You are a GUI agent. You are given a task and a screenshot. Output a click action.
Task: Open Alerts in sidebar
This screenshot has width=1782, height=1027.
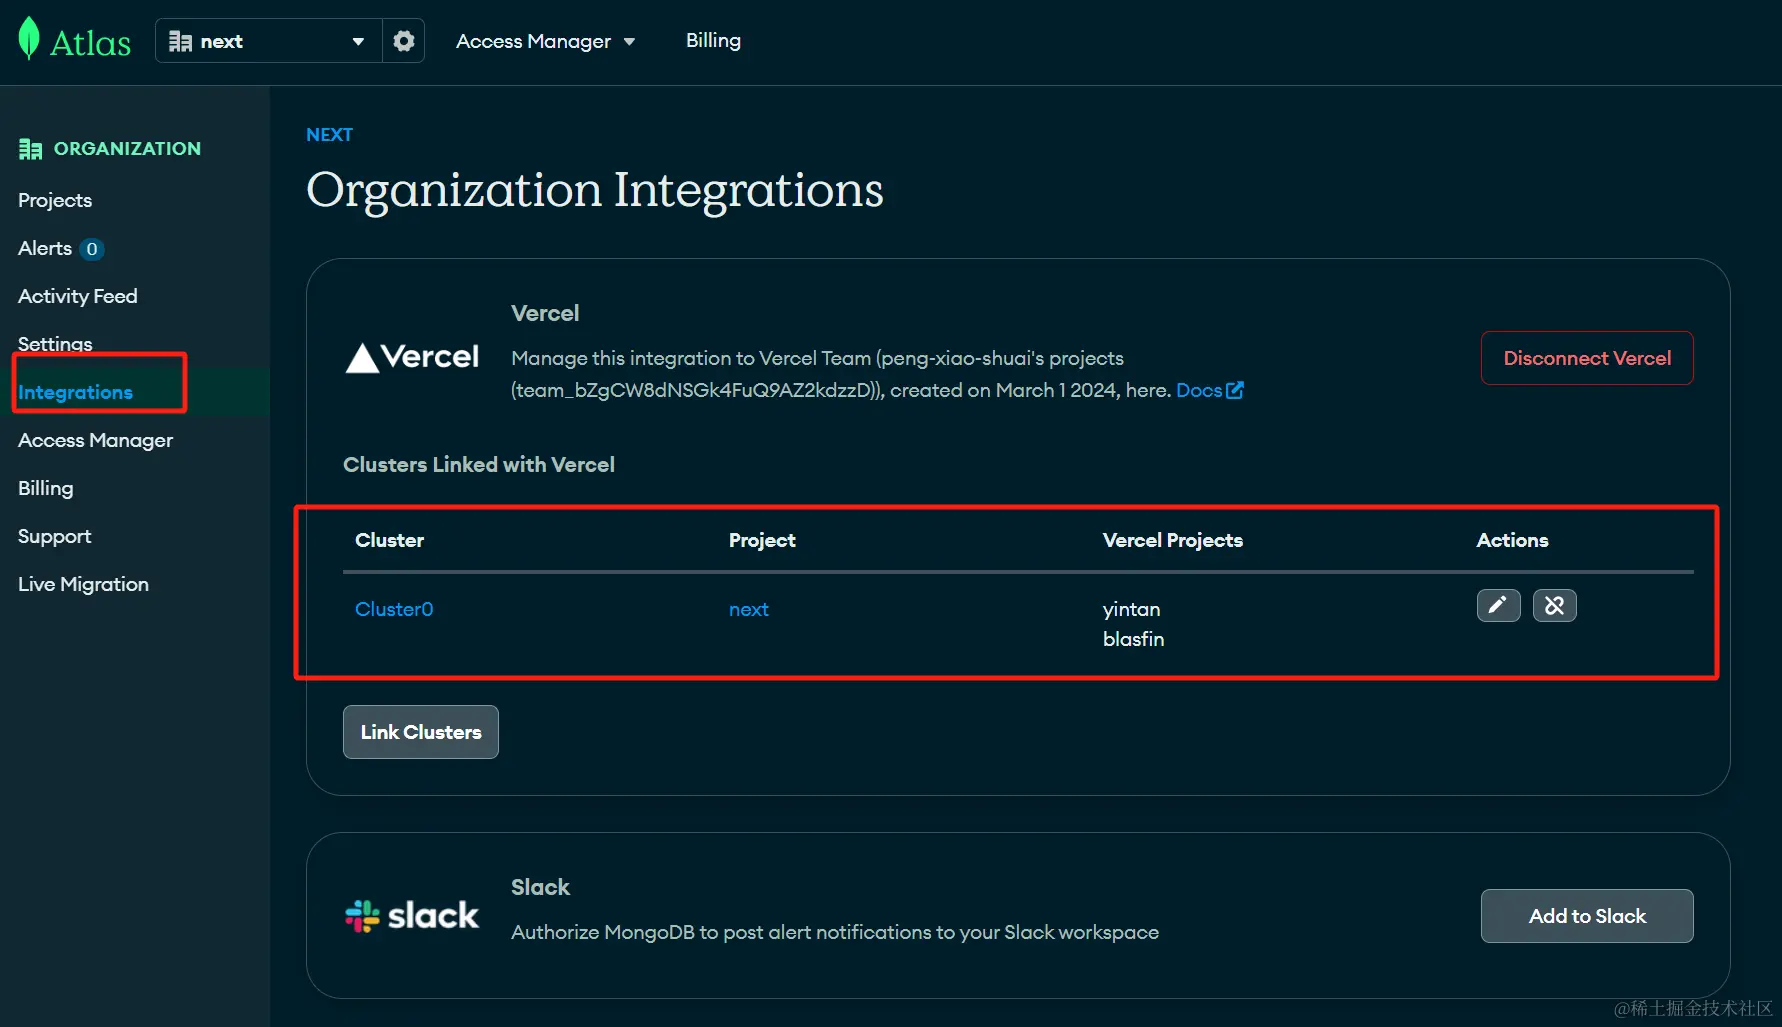pyautogui.click(x=45, y=248)
